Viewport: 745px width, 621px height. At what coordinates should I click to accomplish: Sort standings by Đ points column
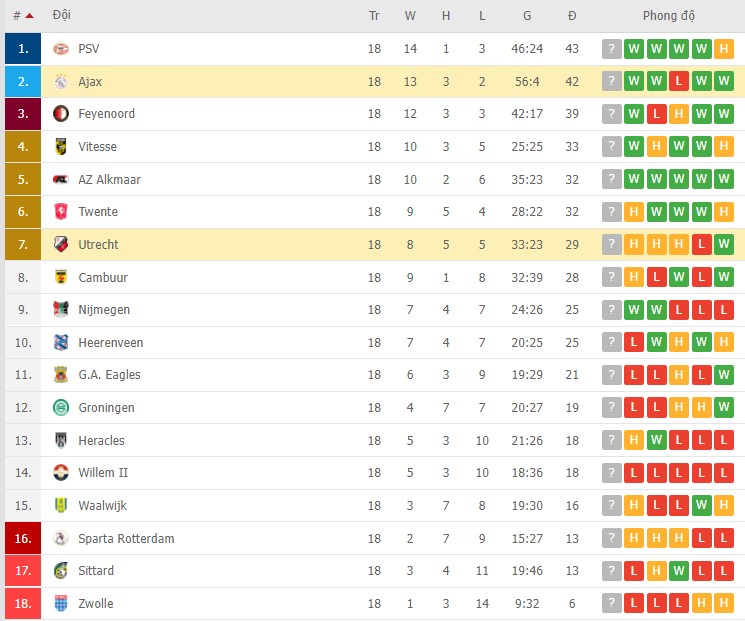point(572,16)
